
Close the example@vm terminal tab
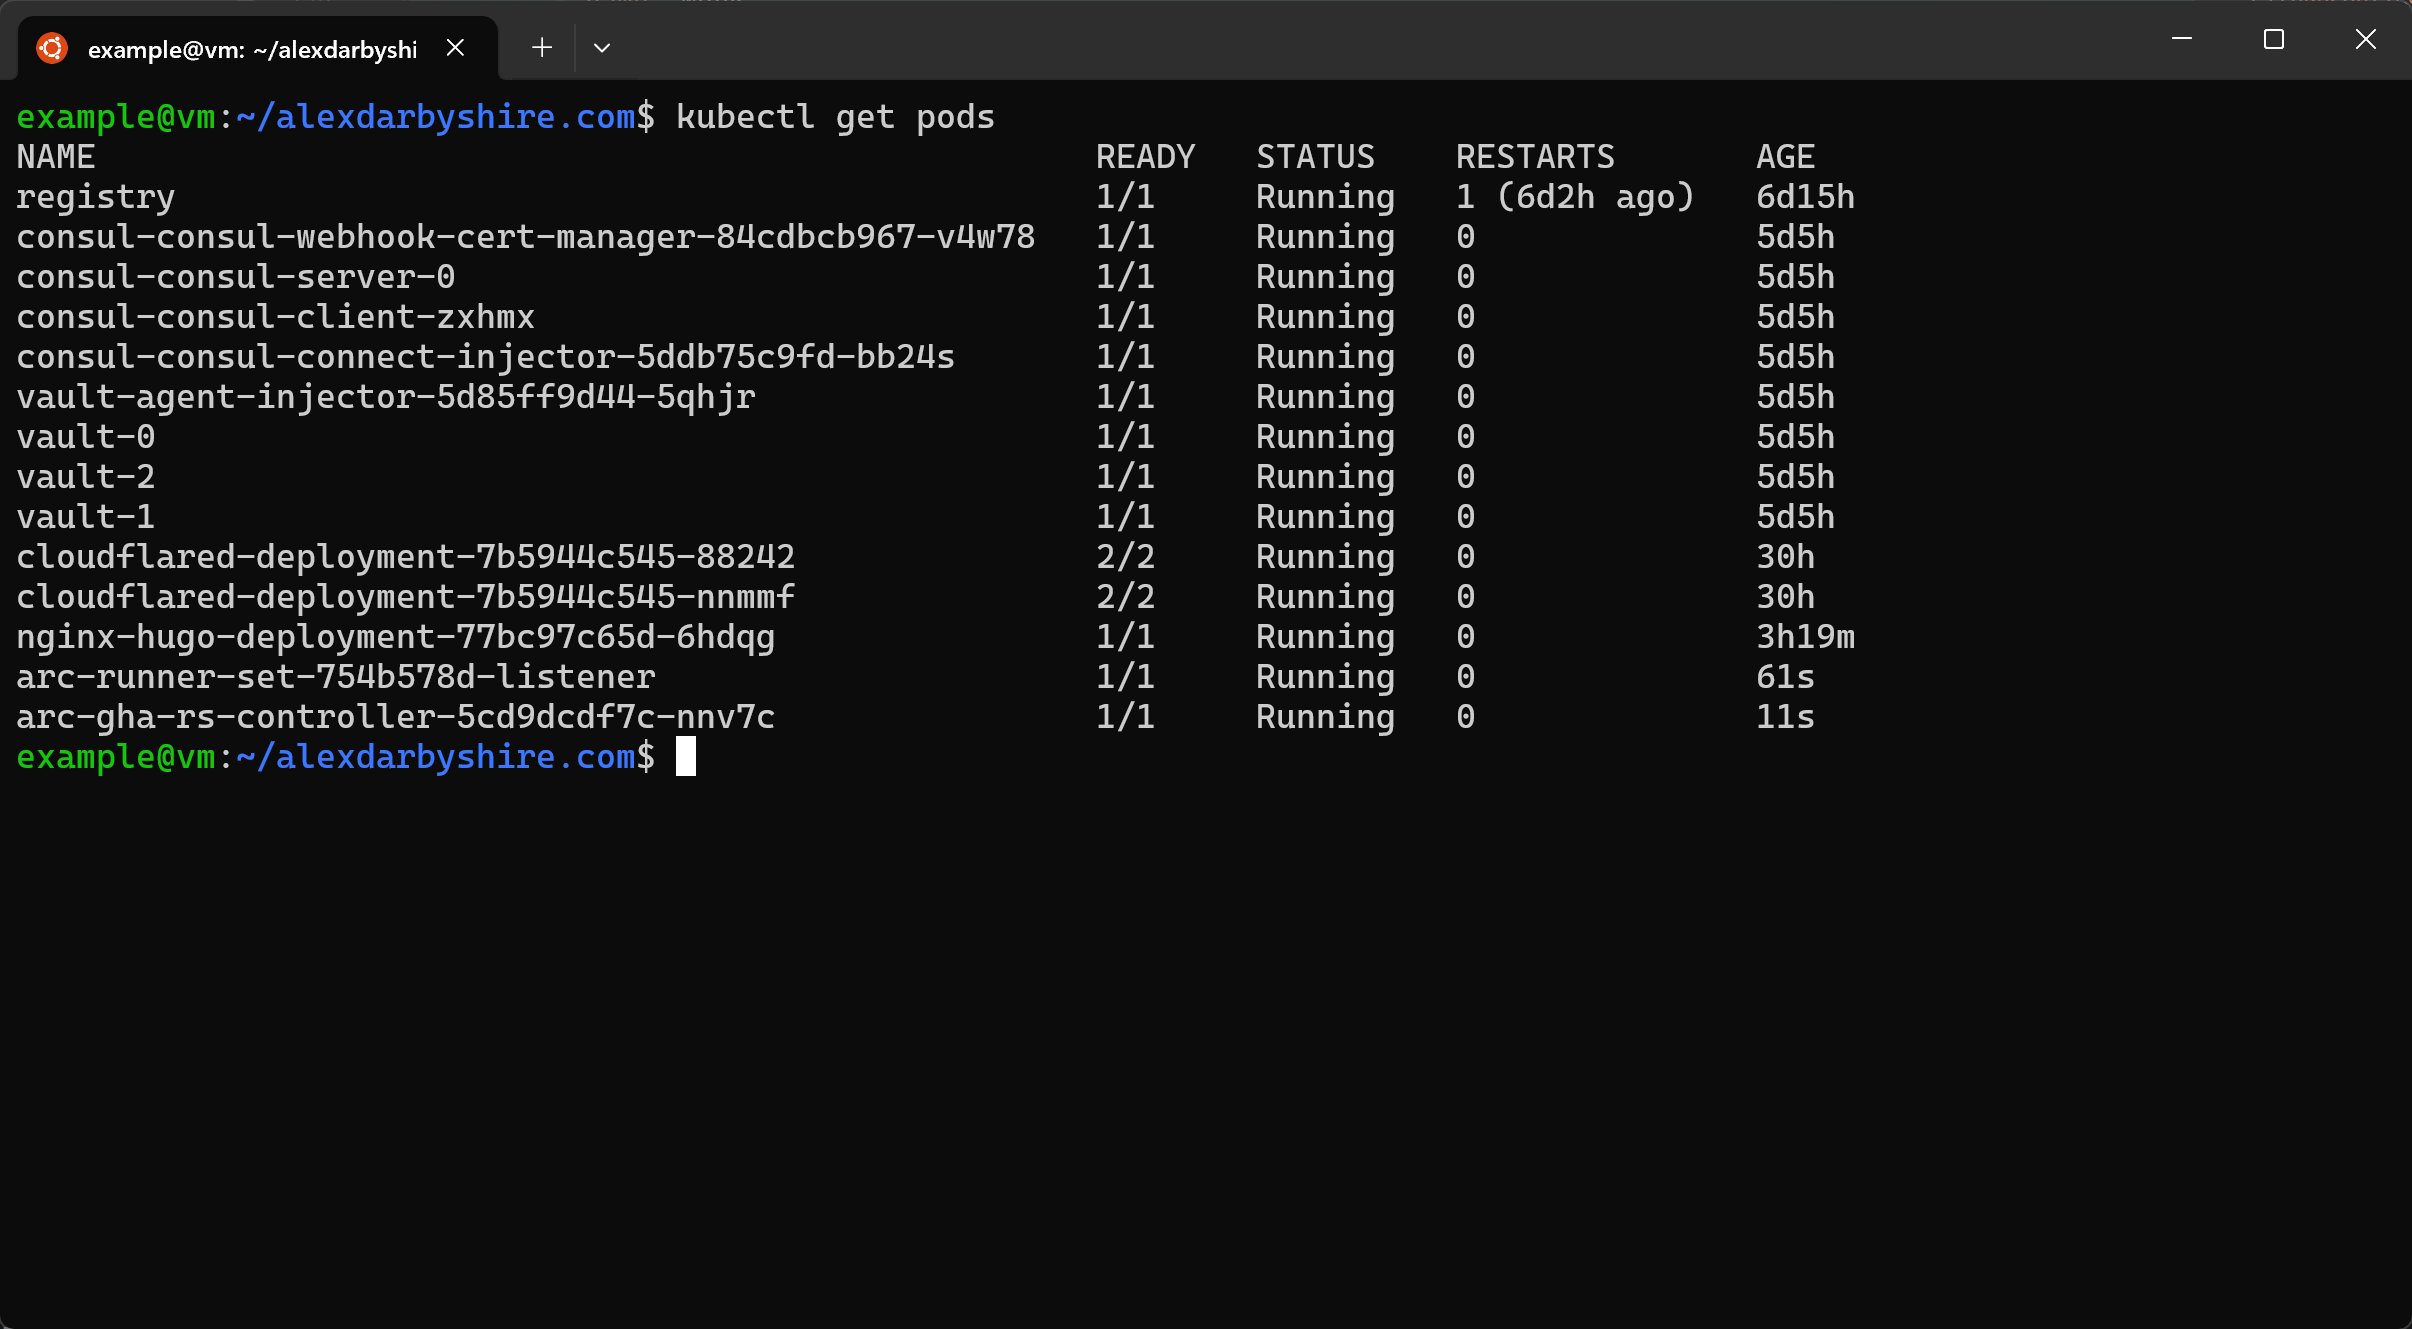[x=455, y=48]
